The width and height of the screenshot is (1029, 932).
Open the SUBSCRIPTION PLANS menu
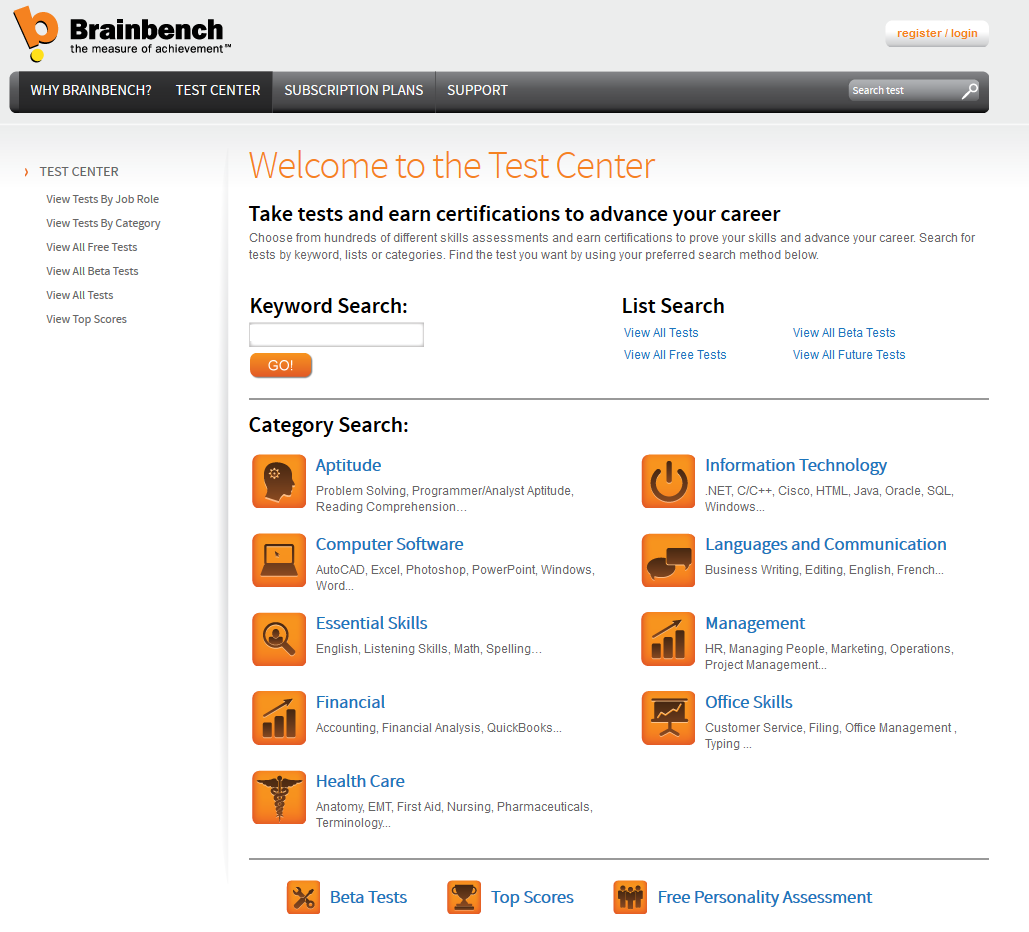point(353,90)
